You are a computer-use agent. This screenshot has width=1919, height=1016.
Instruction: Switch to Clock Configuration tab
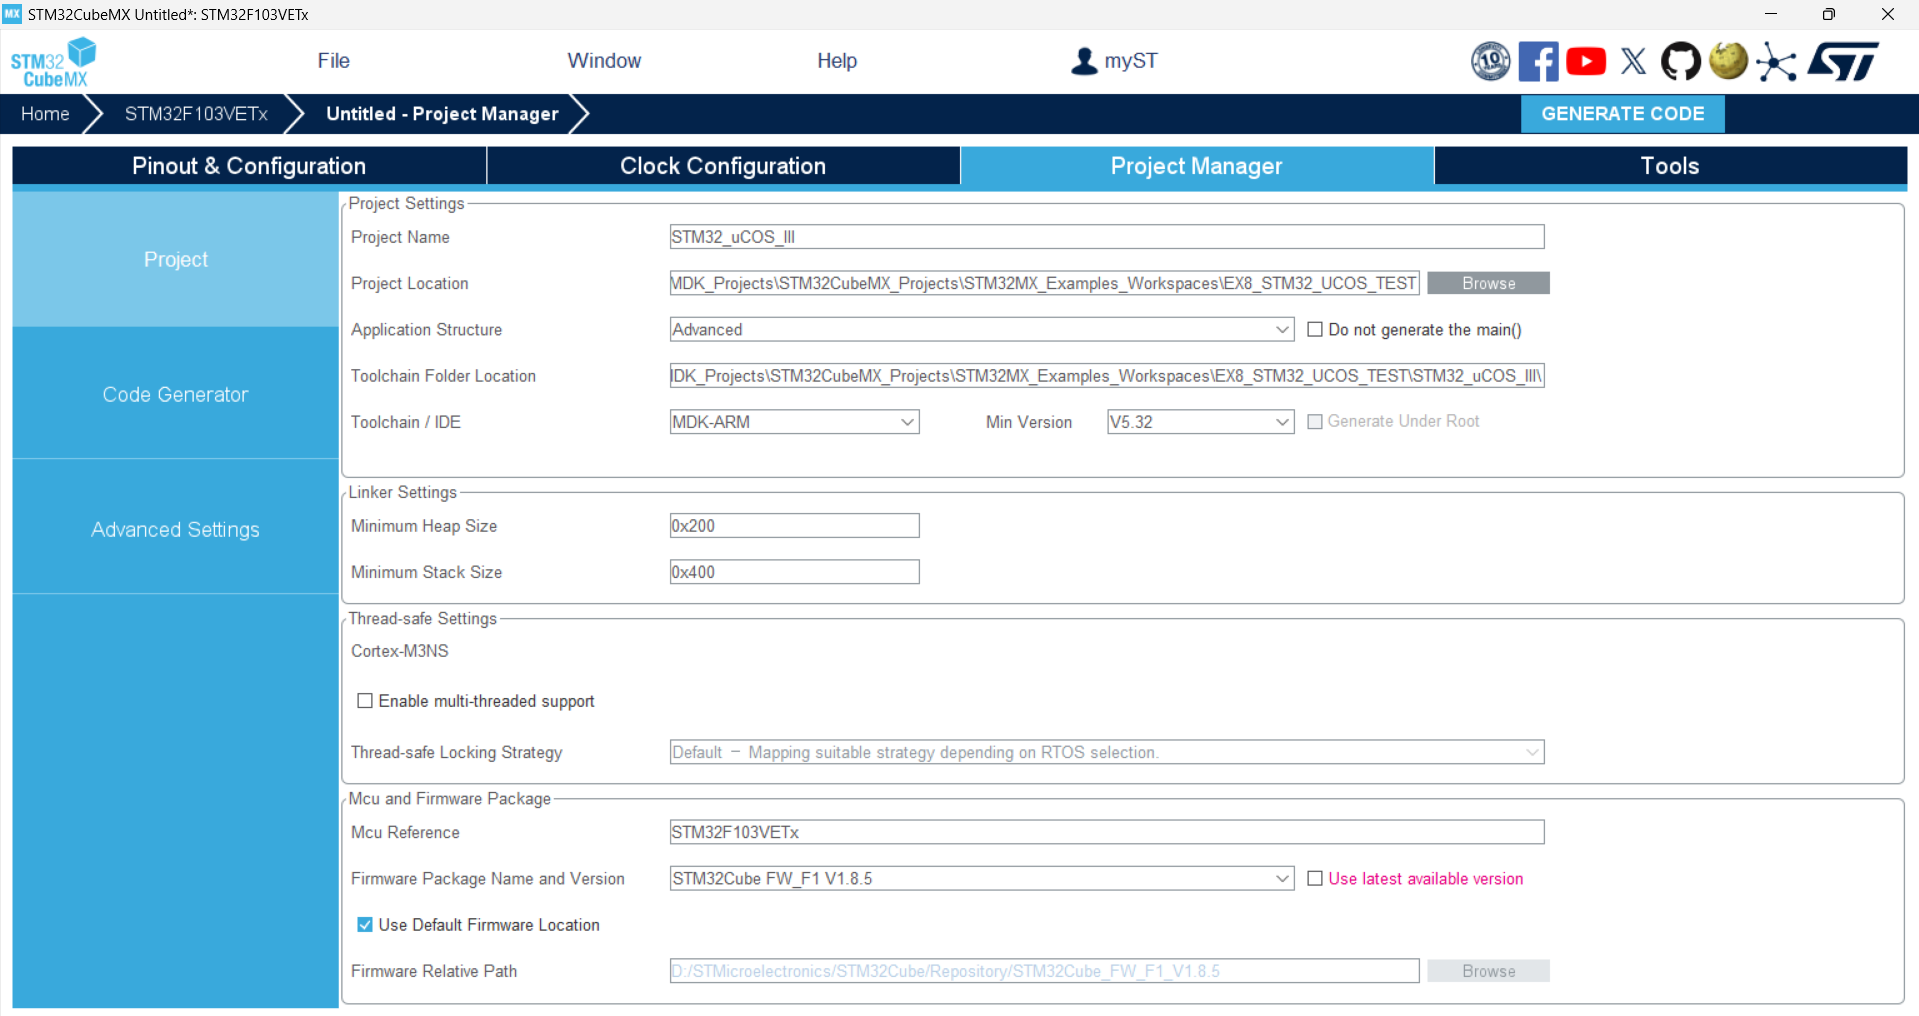(723, 166)
